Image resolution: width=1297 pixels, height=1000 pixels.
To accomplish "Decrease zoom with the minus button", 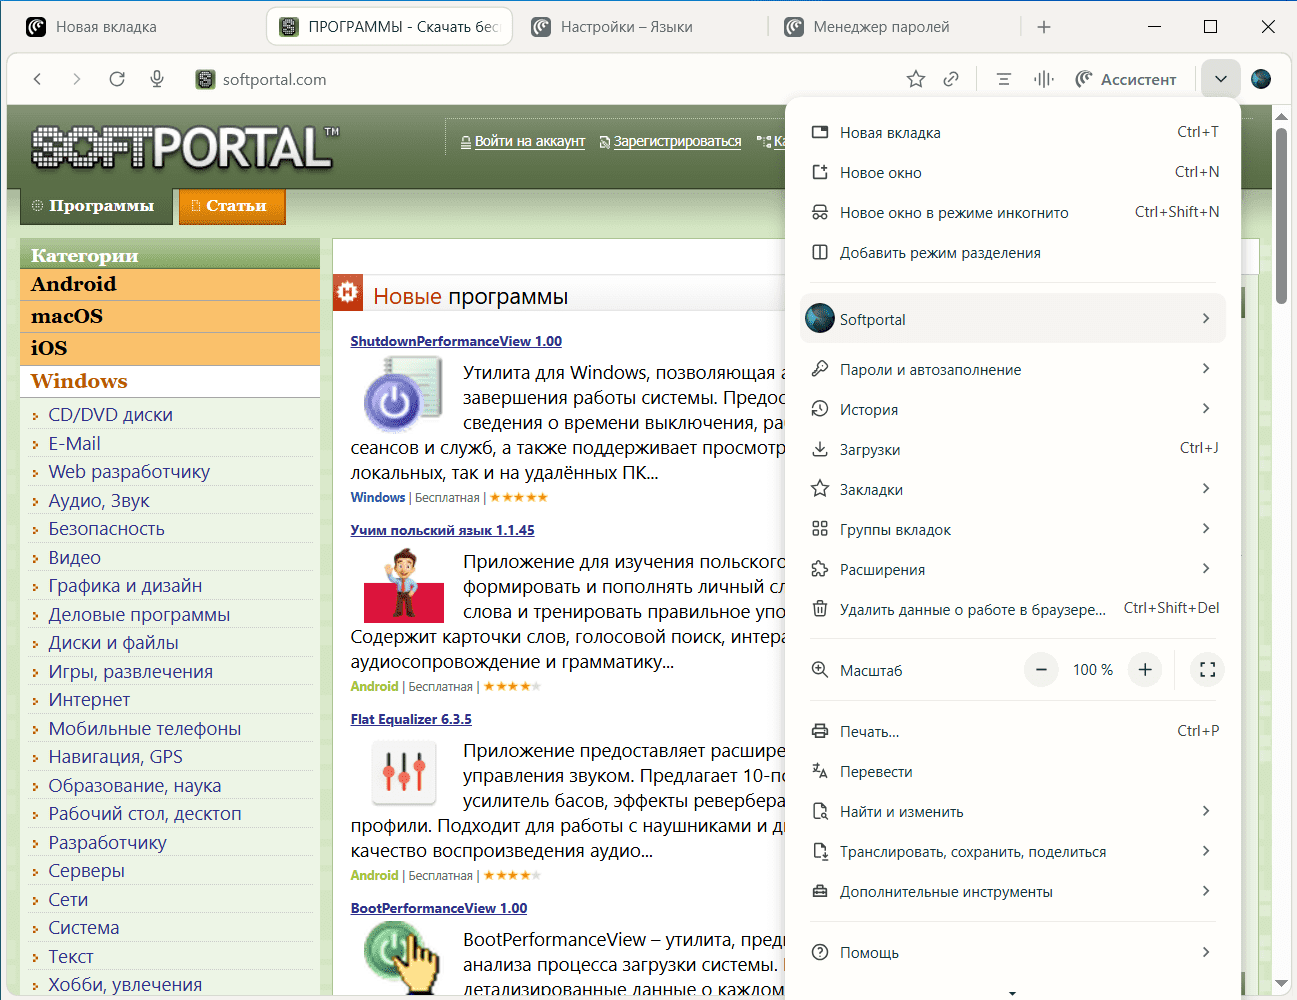I will point(1041,669).
